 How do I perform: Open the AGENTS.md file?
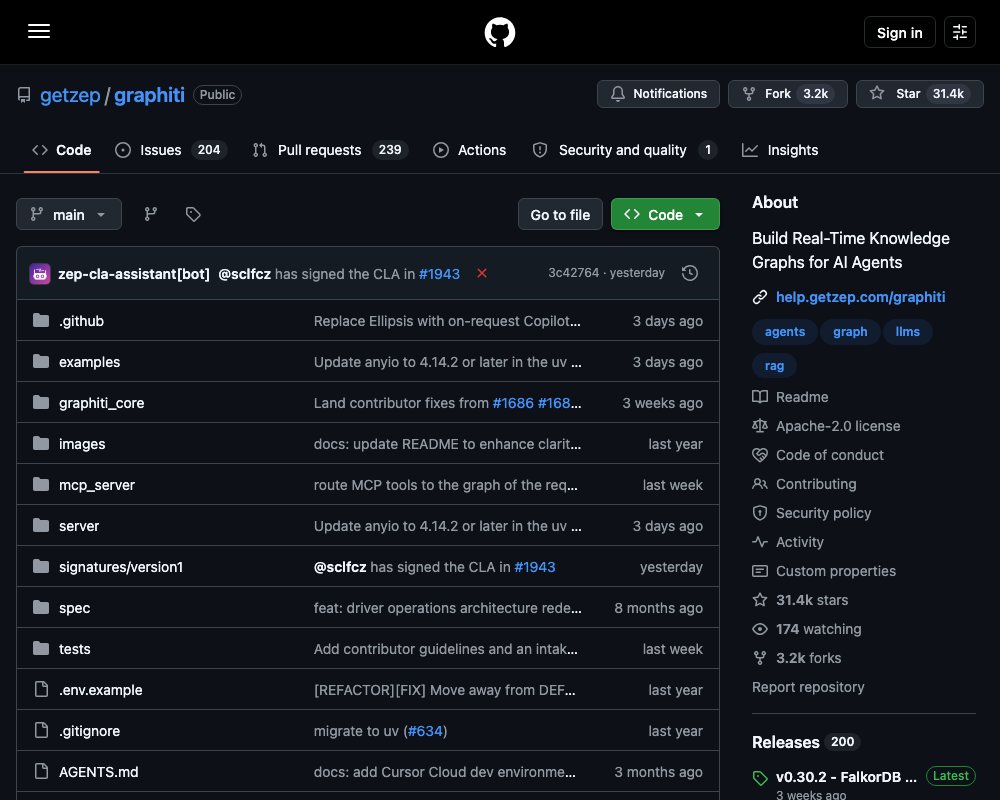click(x=98, y=772)
